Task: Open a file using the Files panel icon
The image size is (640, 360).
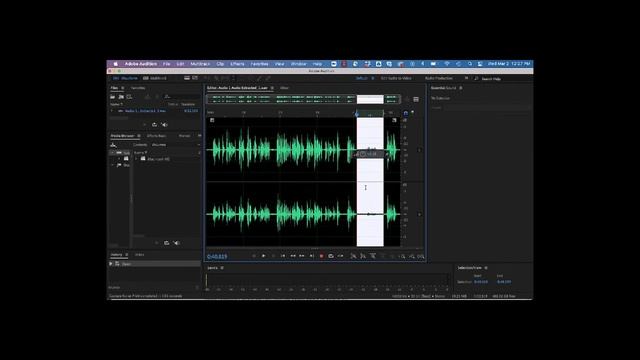Action: (113, 97)
